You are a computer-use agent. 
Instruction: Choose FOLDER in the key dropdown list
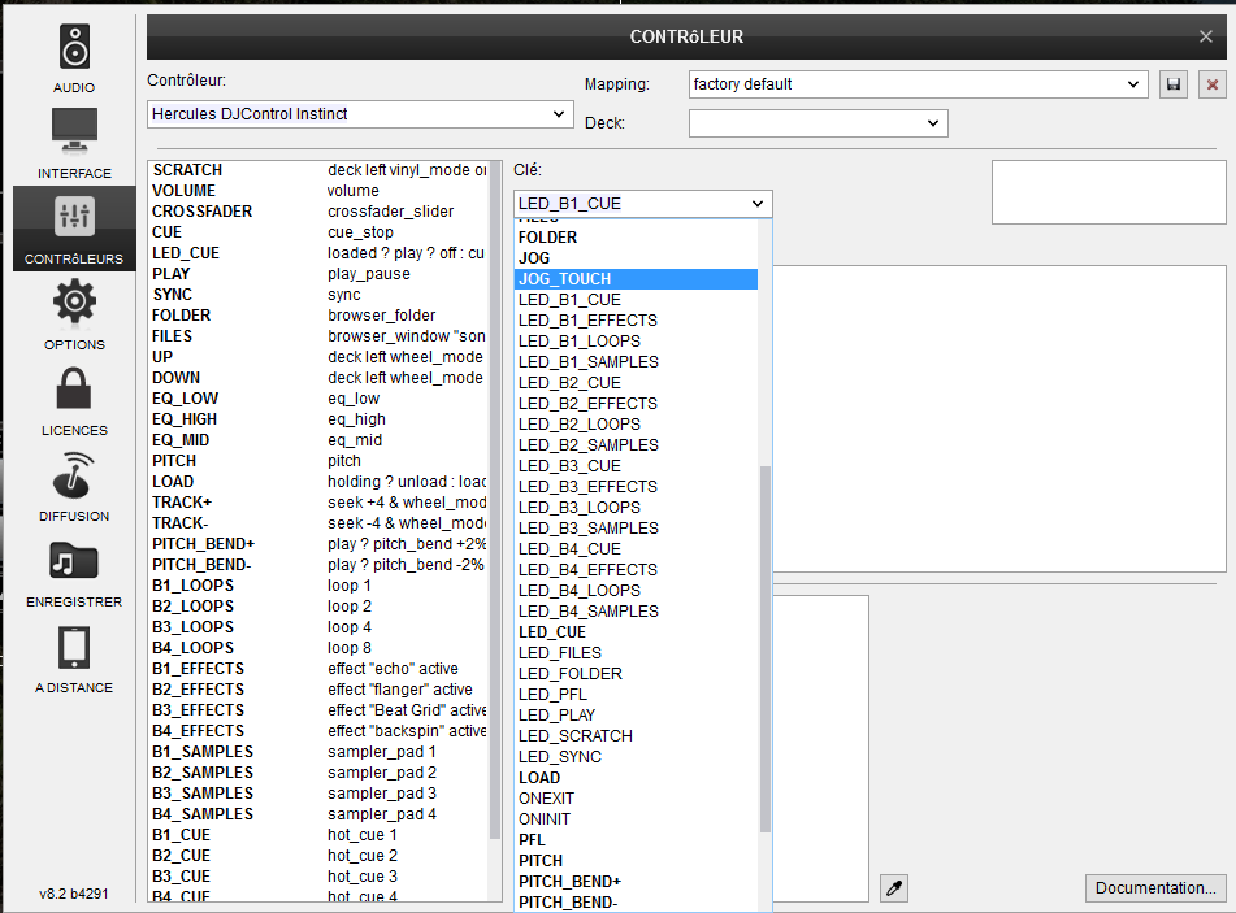click(636, 237)
